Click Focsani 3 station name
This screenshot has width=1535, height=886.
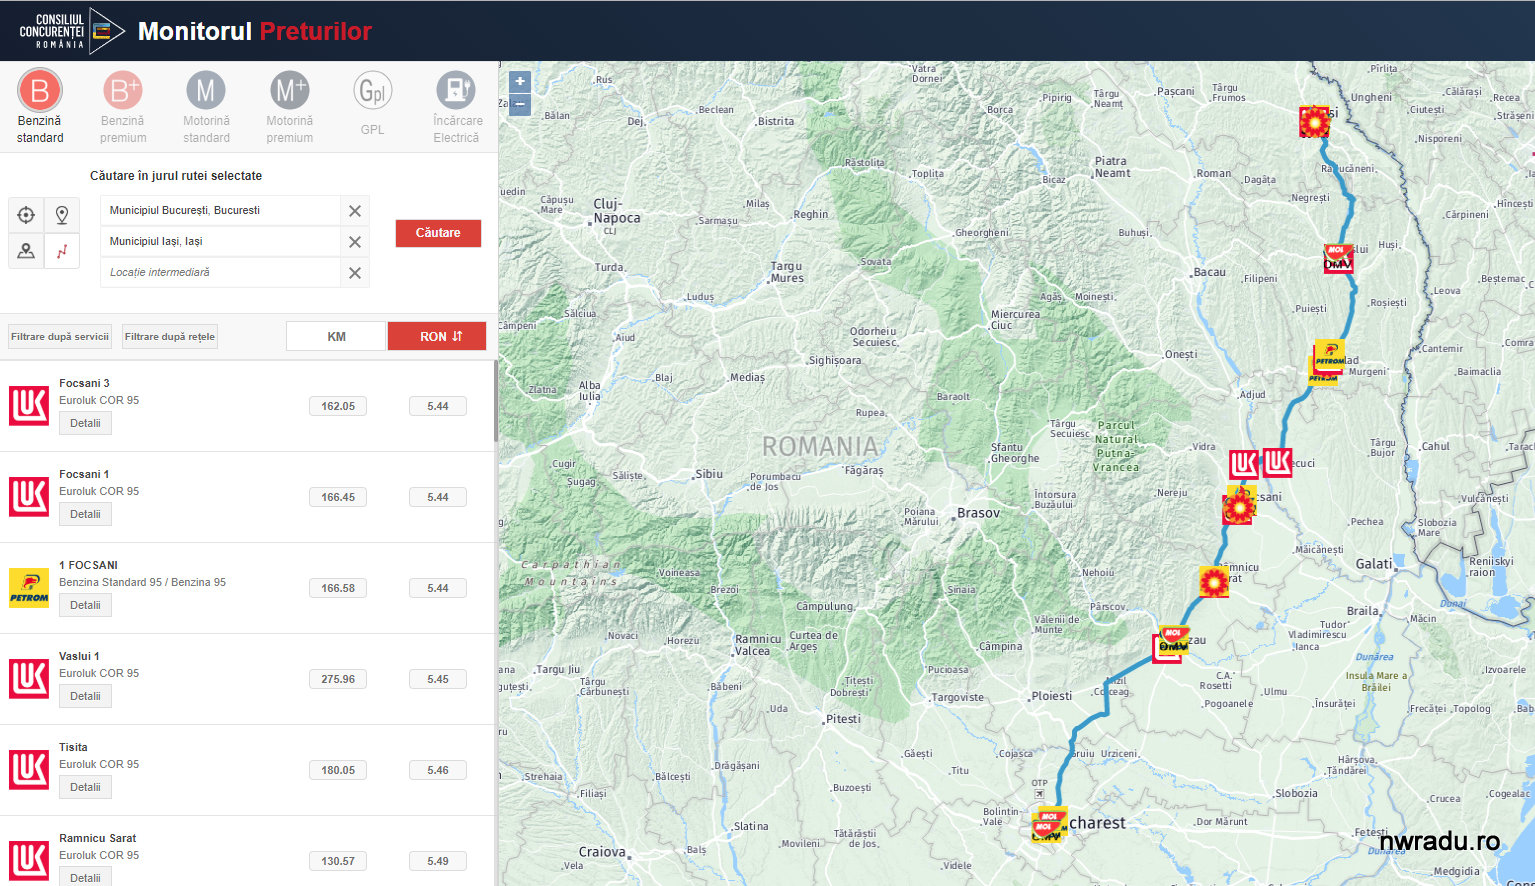(84, 383)
